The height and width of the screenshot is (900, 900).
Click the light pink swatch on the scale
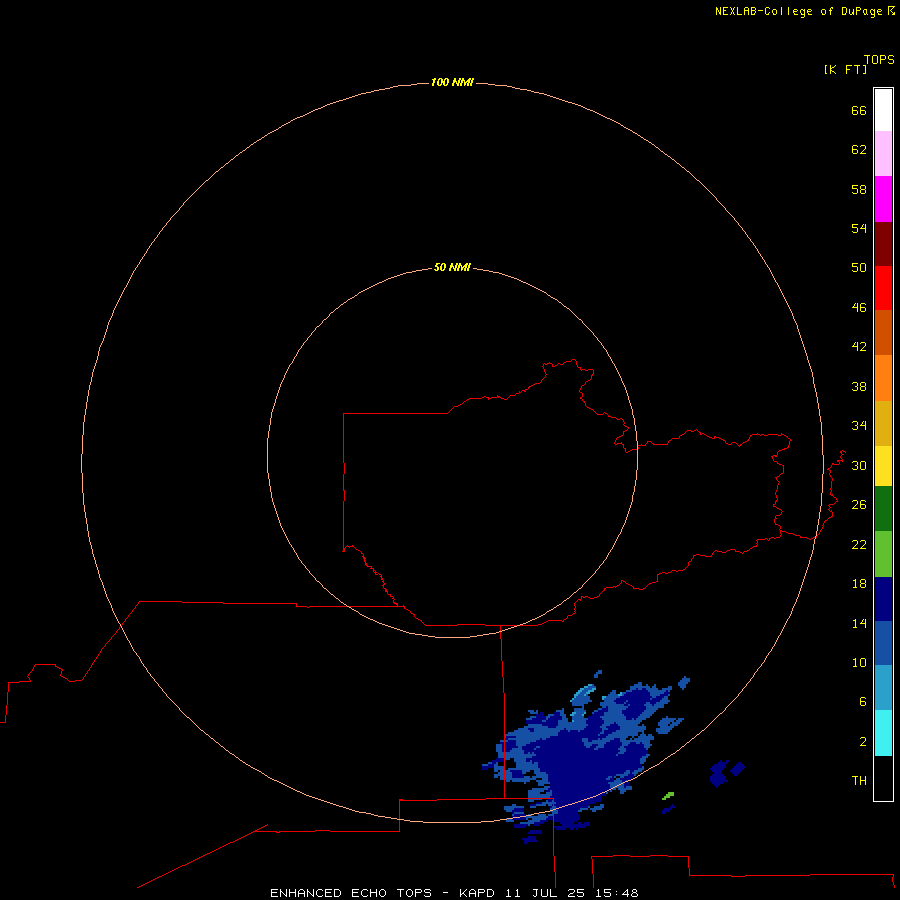click(x=883, y=154)
